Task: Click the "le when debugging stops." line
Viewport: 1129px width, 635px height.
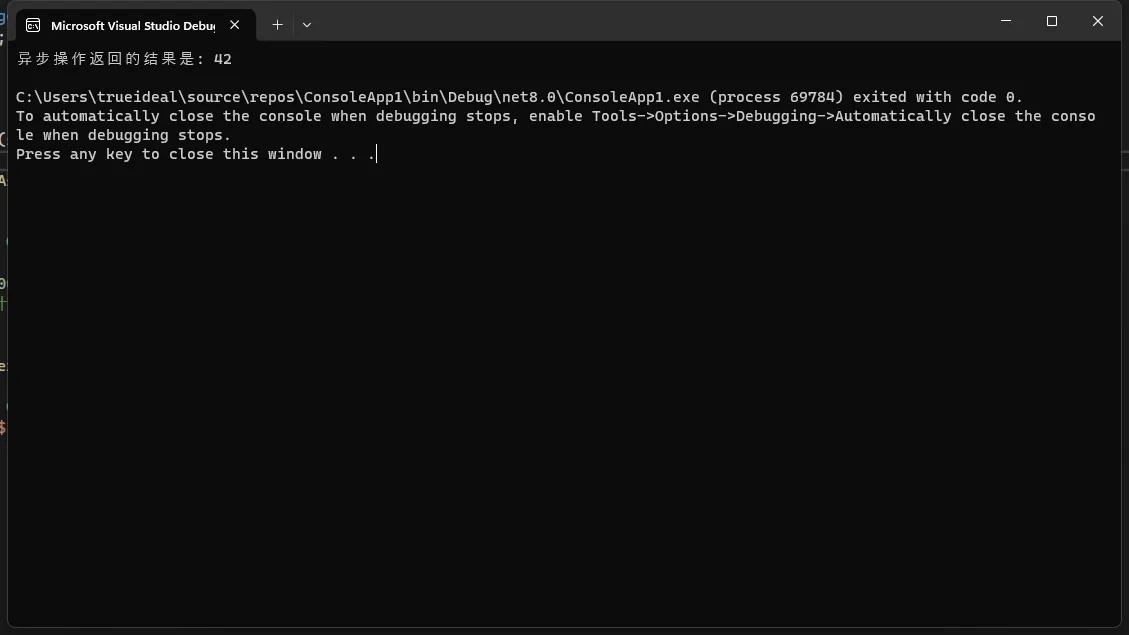Action: click(123, 135)
